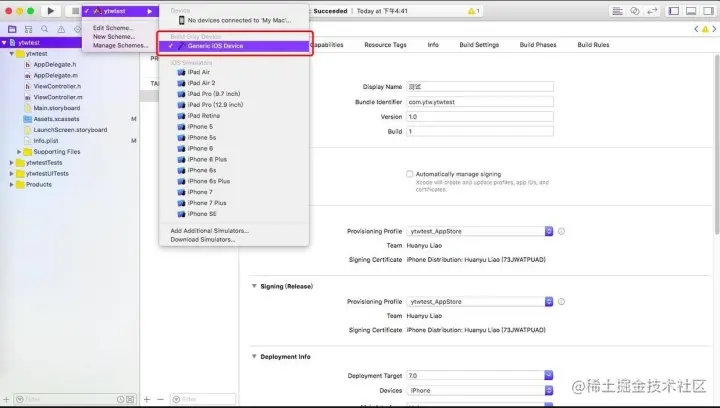Remove target with the minus button
The height and width of the screenshot is (408, 720).
click(160, 399)
